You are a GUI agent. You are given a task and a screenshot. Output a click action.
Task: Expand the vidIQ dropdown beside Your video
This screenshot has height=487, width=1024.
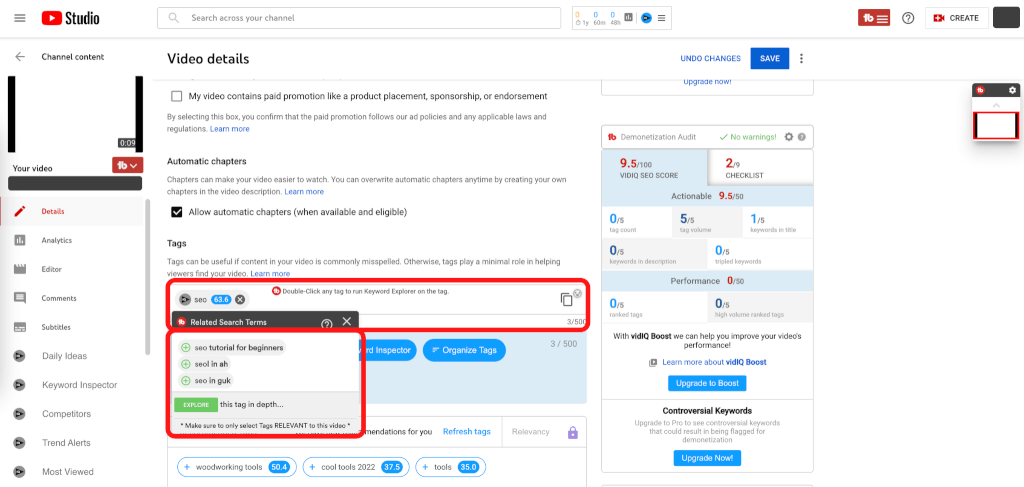click(x=127, y=165)
